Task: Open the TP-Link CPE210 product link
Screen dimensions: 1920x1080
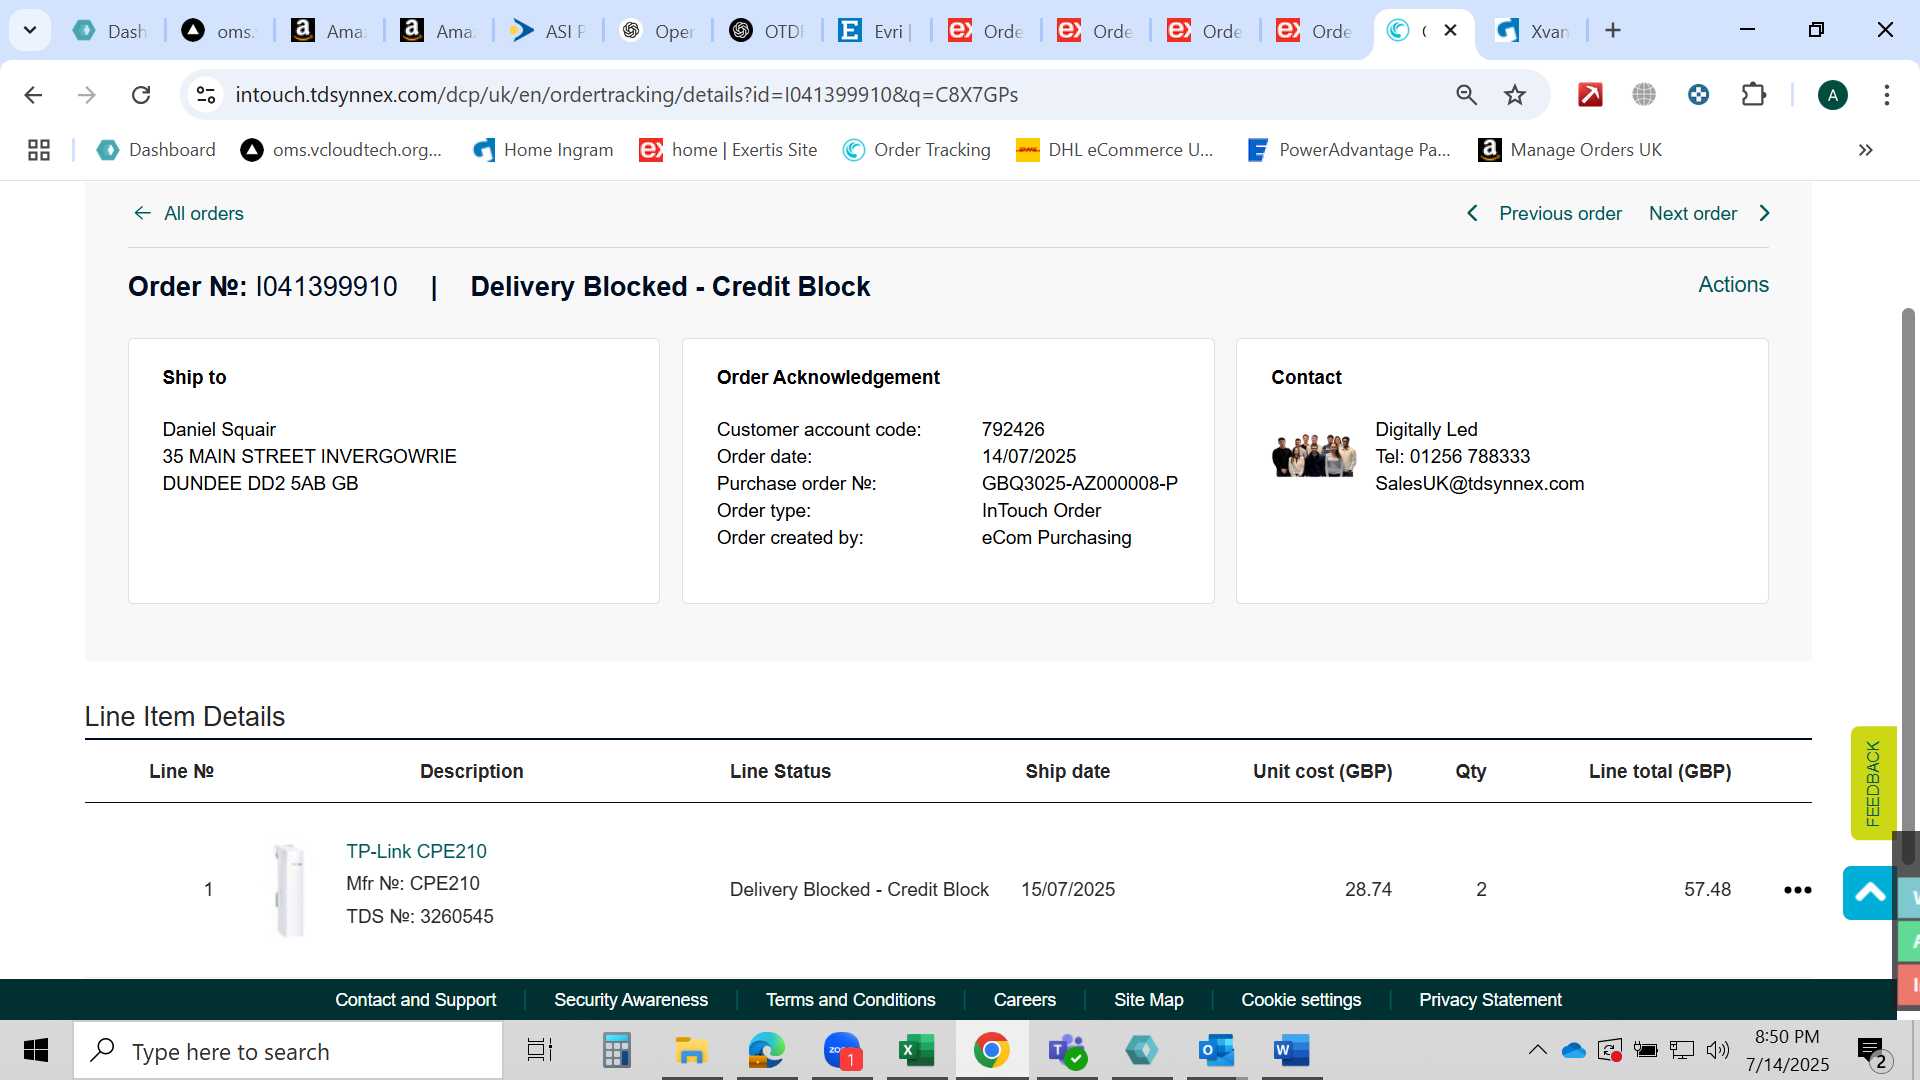Action: [x=416, y=851]
